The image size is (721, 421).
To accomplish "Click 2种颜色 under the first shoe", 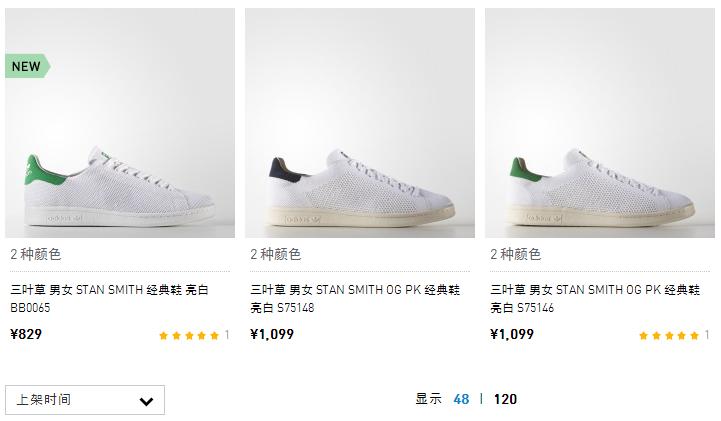I will coord(36,255).
